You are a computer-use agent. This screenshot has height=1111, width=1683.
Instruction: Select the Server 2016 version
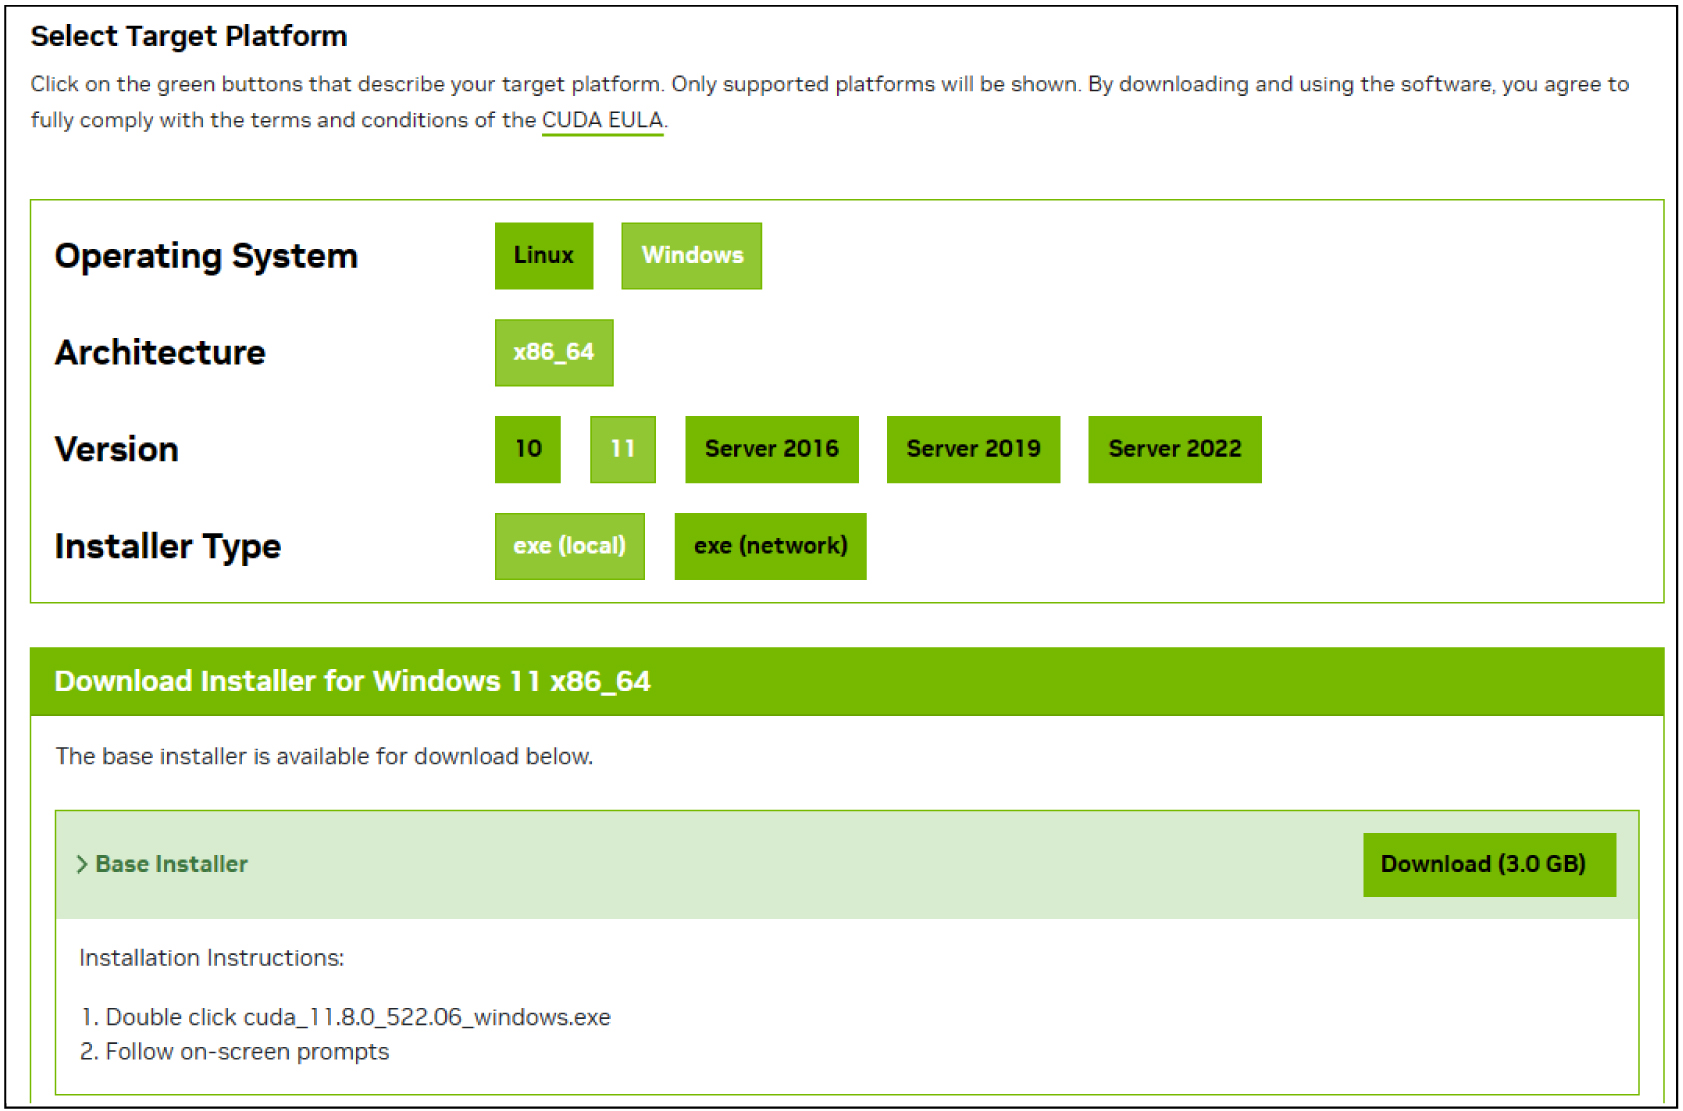tap(772, 449)
